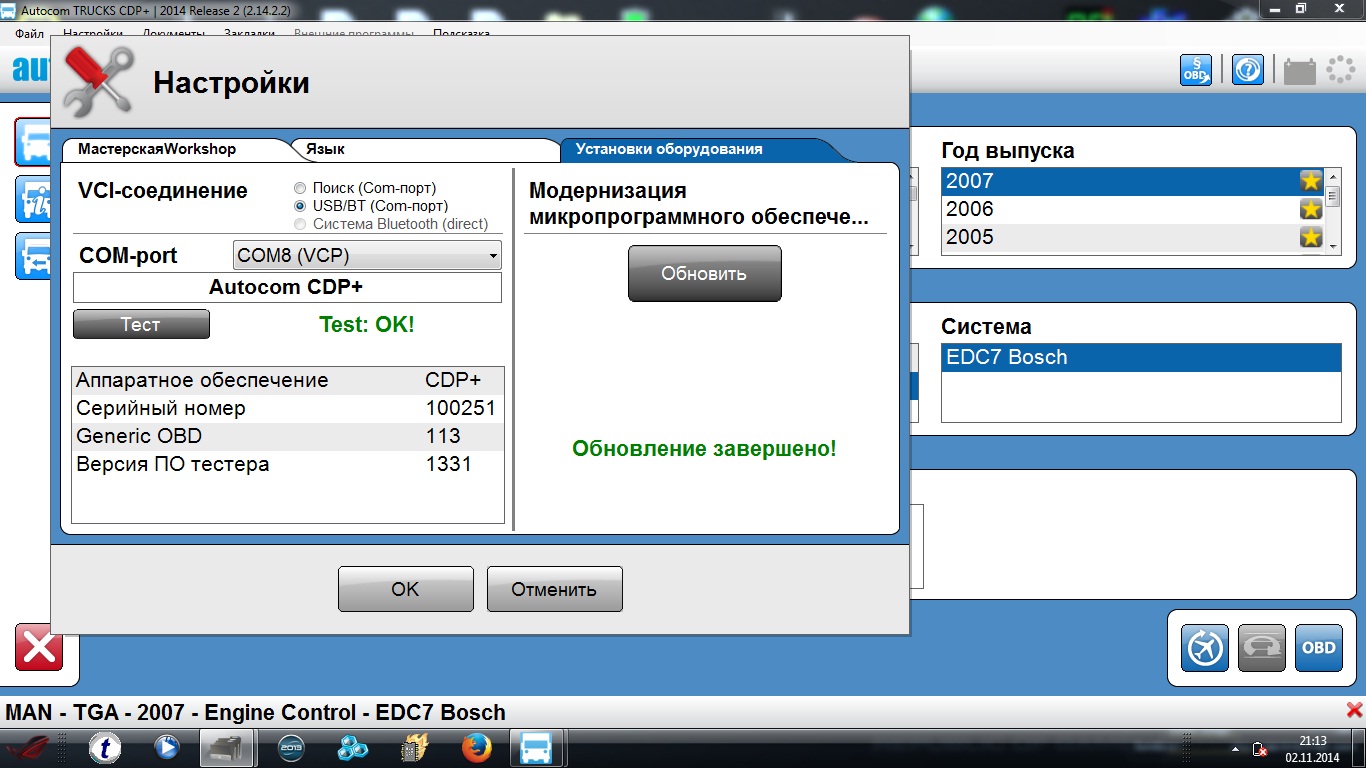The width and height of the screenshot is (1366, 768).
Task: Click the Show desktop strip
Action: pos(1359,748)
